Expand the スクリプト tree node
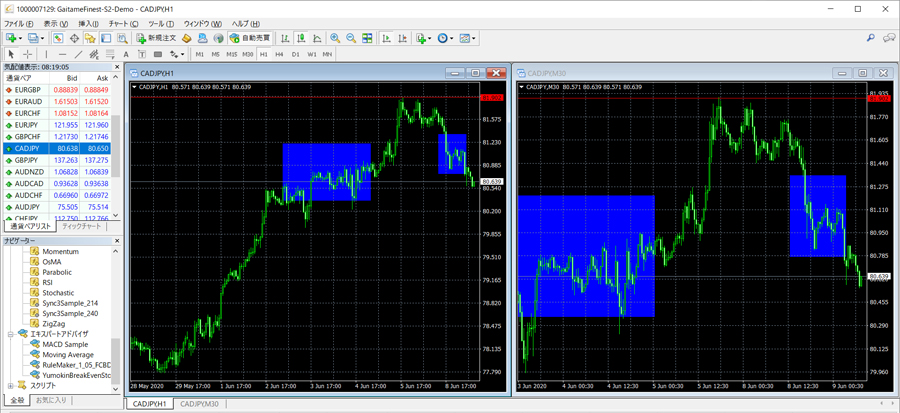900x413 pixels. tap(11, 385)
